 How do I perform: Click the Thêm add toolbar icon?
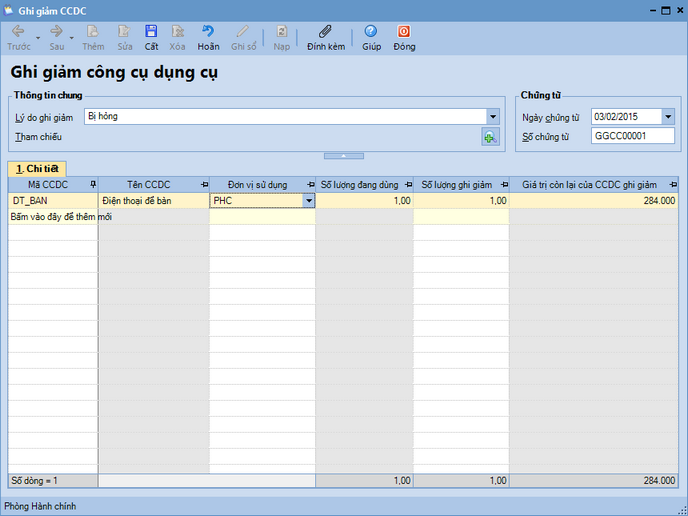point(93,38)
